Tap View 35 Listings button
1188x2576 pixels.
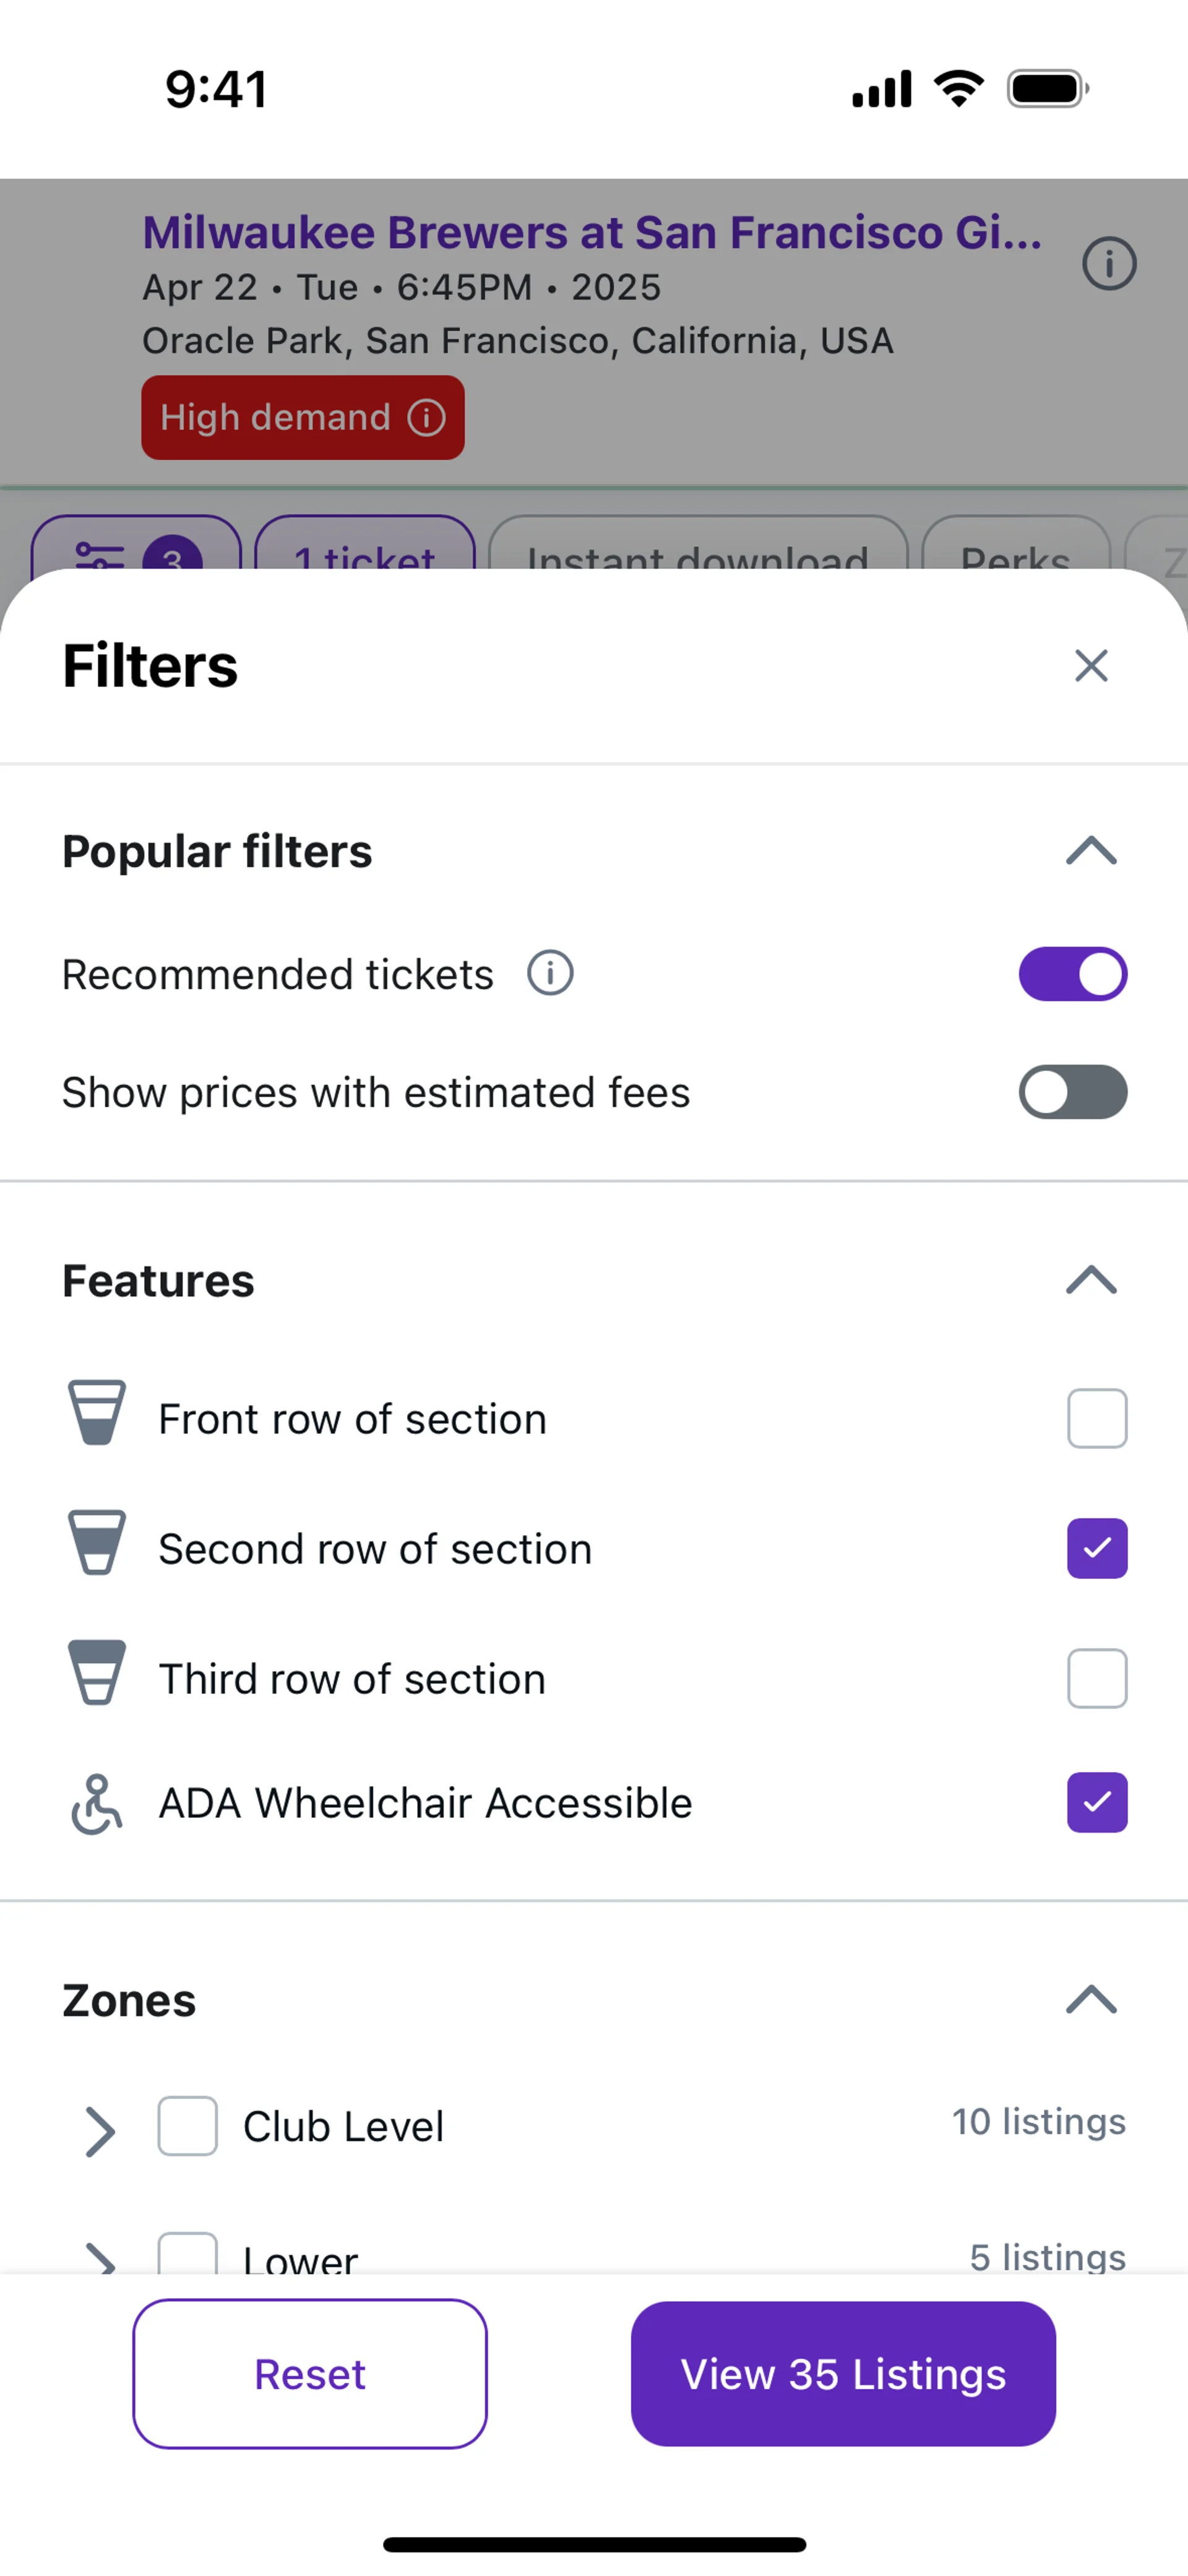coord(843,2374)
